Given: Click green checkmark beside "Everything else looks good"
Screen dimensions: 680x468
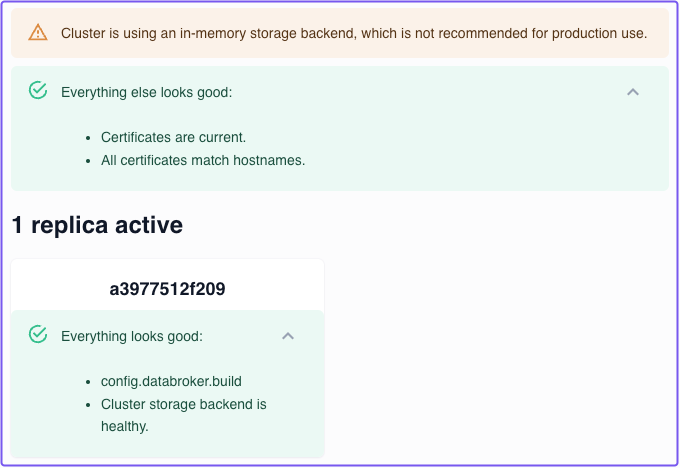Looking at the screenshot, I should click(38, 91).
